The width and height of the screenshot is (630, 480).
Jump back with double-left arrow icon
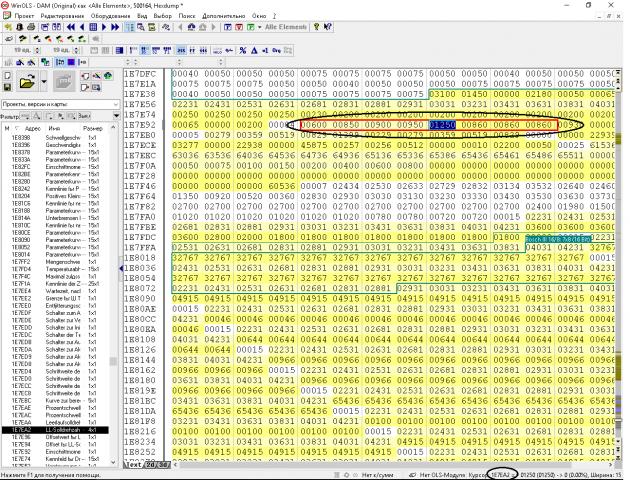(71, 27)
